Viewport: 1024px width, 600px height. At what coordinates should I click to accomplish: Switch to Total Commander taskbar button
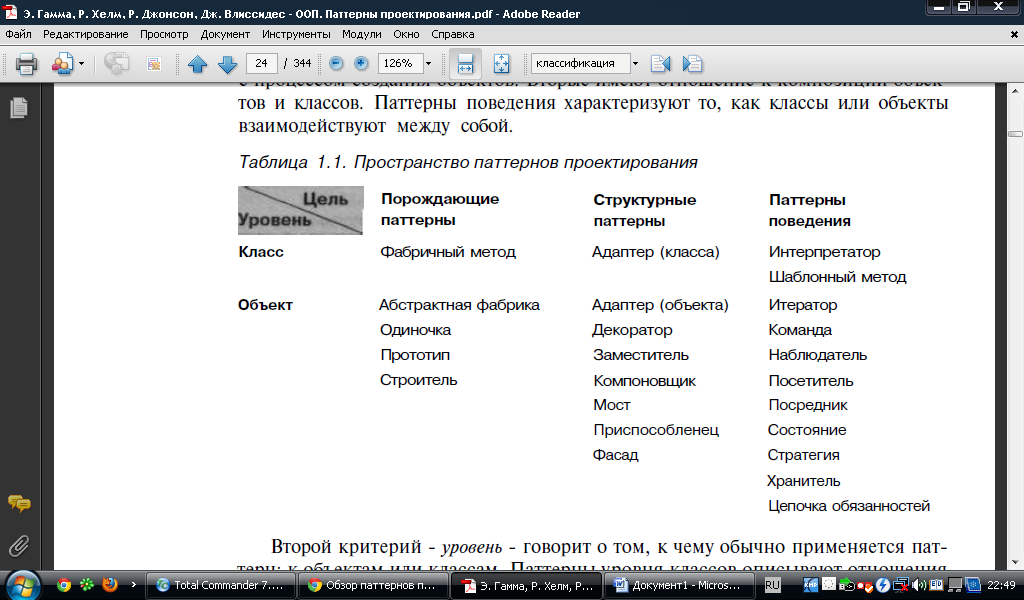tap(220, 585)
